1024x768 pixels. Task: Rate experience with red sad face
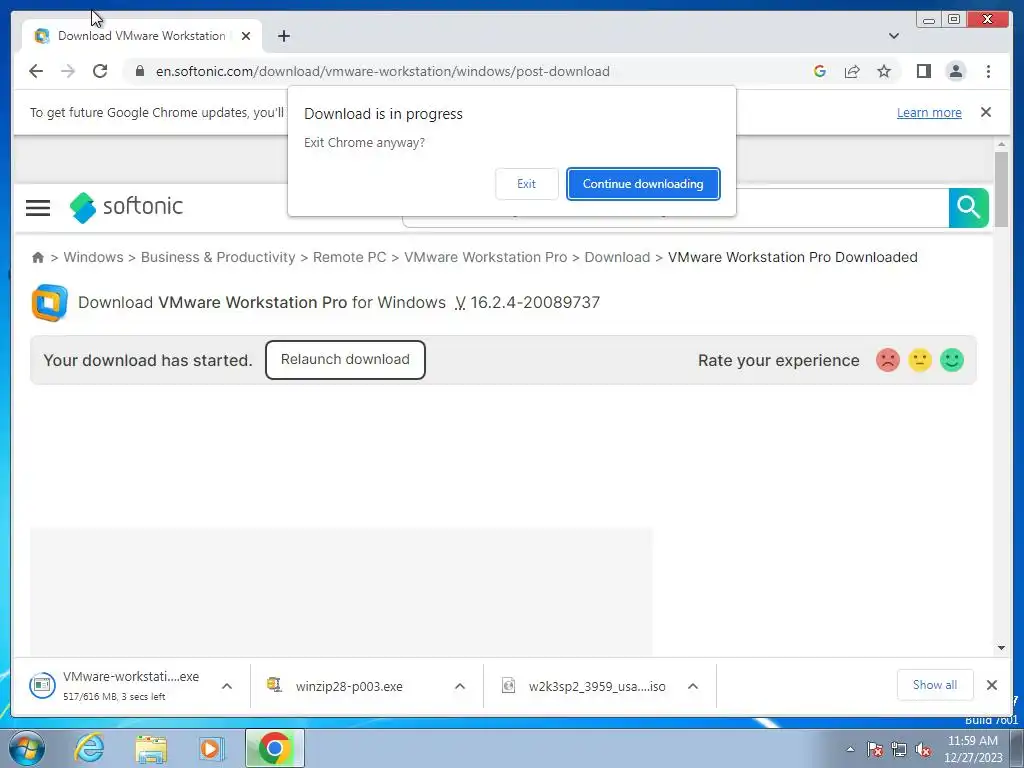point(888,360)
